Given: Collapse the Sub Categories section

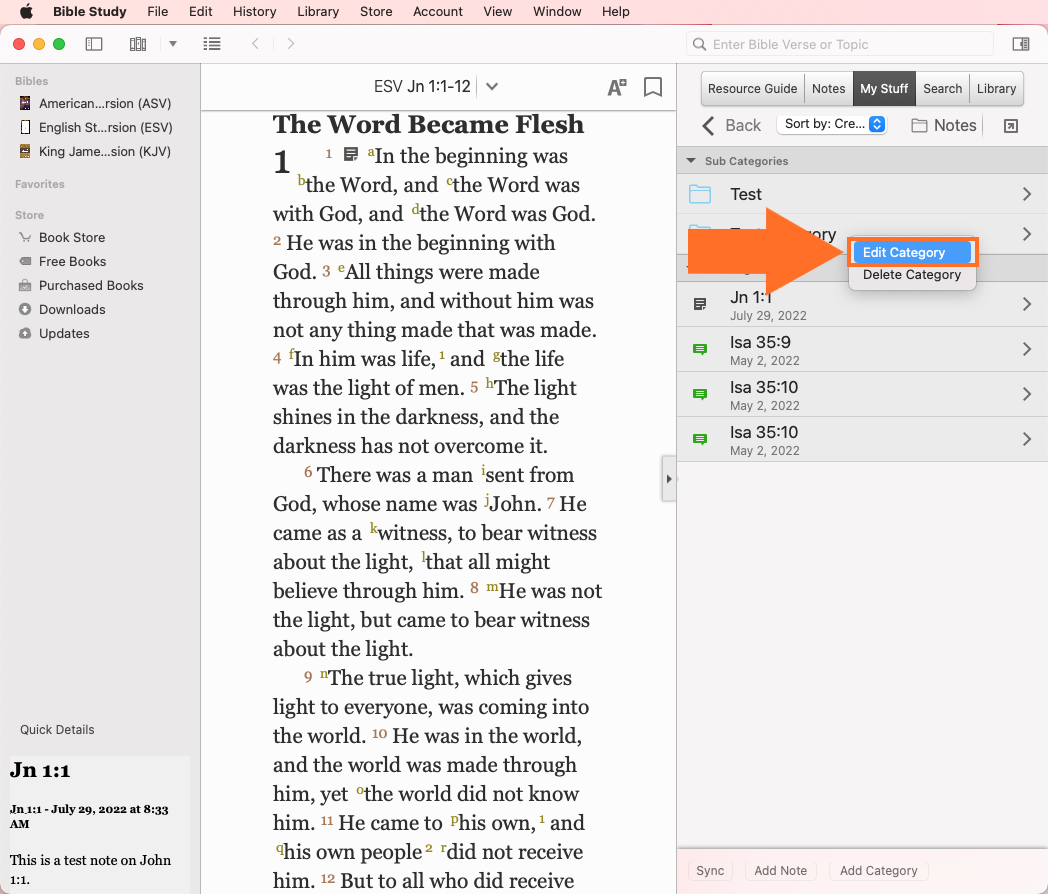Looking at the screenshot, I should [x=690, y=161].
